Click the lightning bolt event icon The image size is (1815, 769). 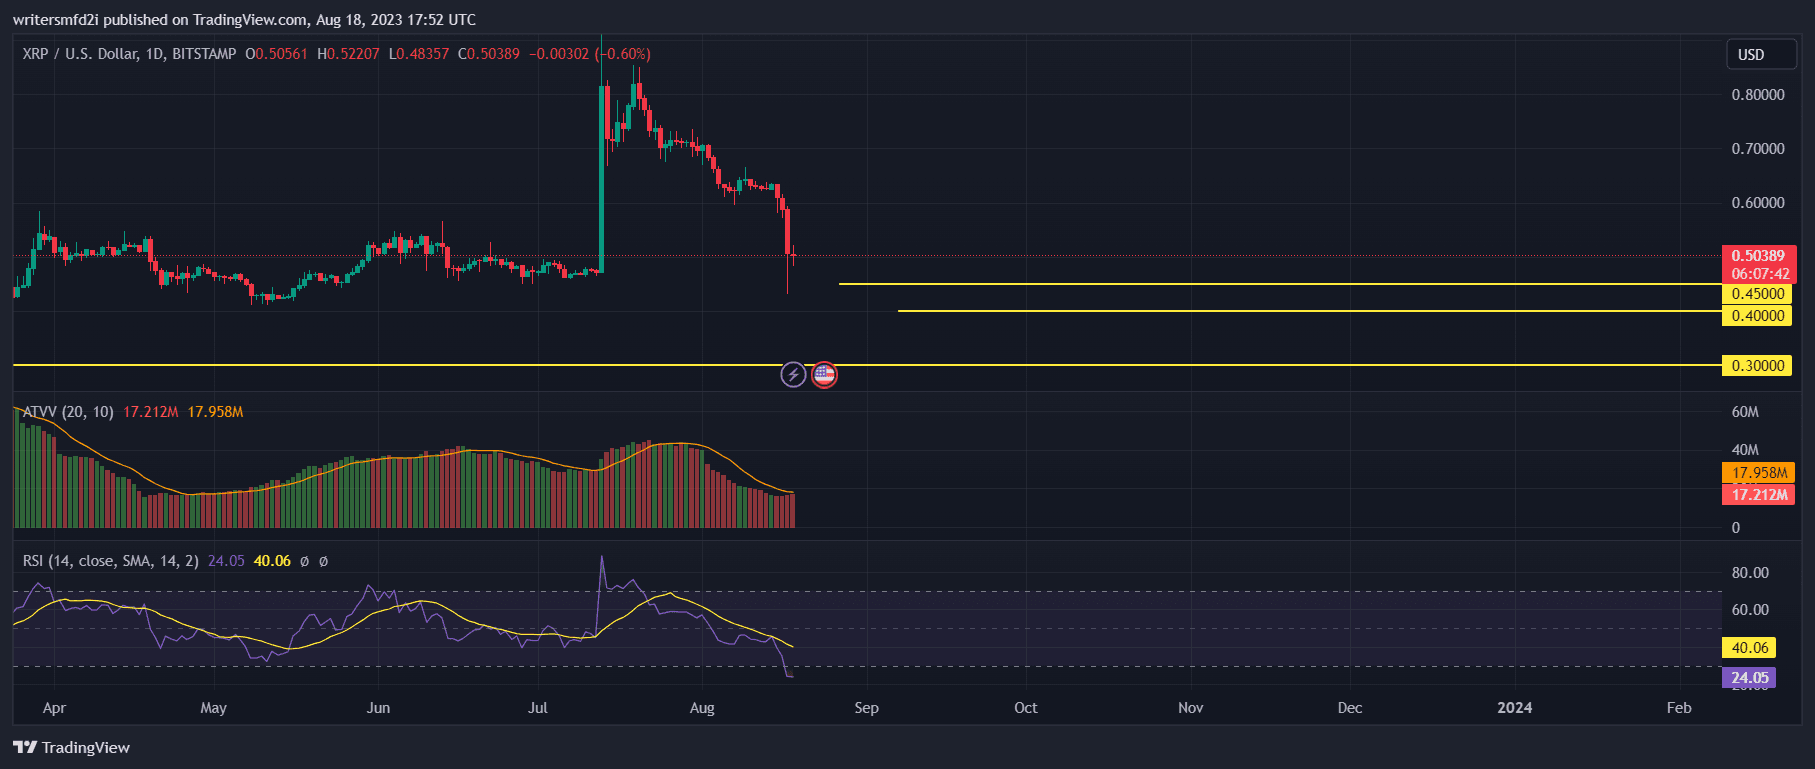click(x=793, y=375)
